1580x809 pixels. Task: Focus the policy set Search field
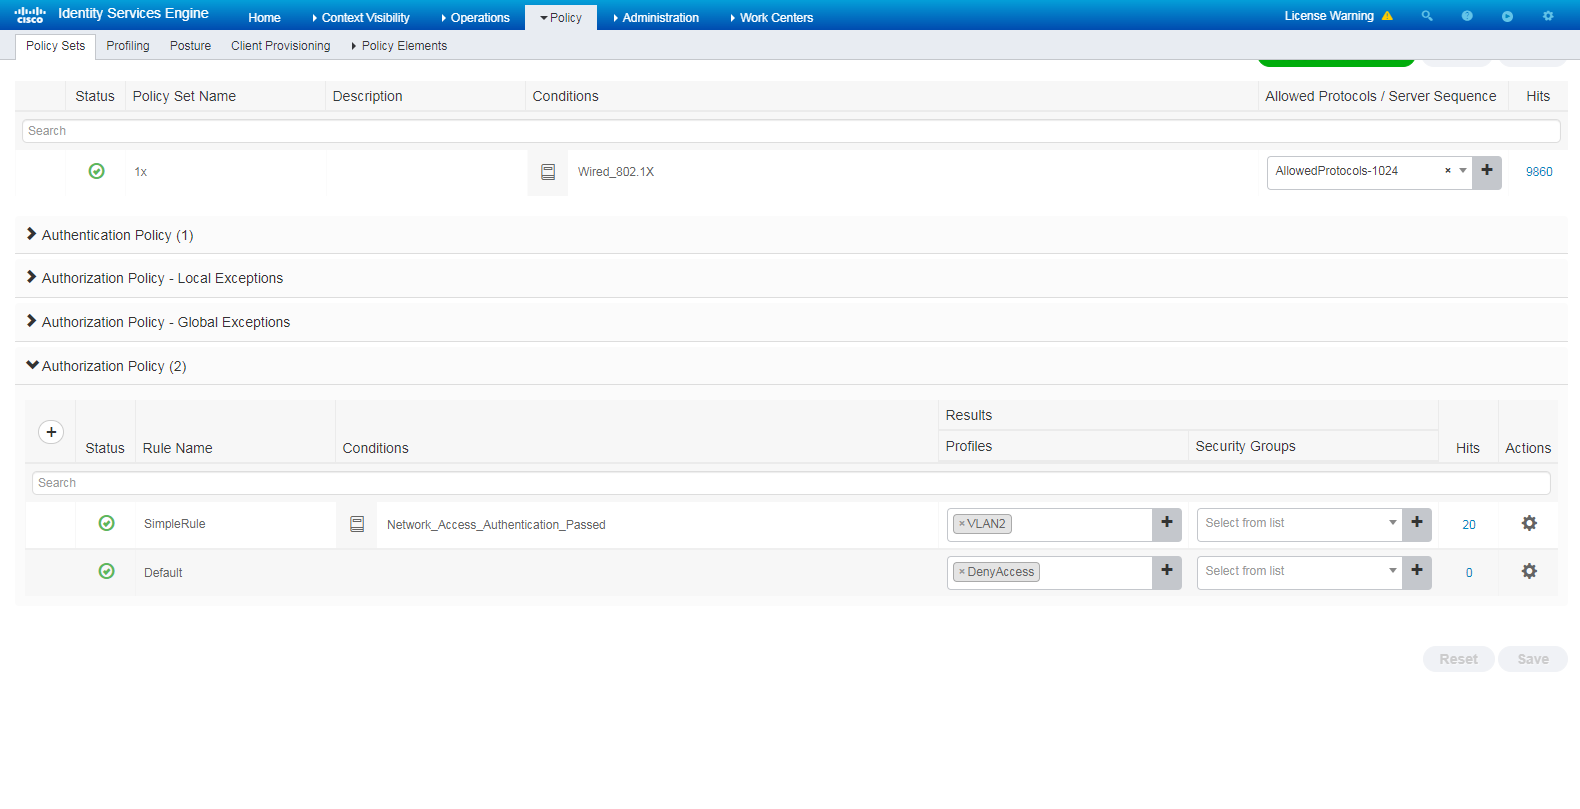[791, 131]
